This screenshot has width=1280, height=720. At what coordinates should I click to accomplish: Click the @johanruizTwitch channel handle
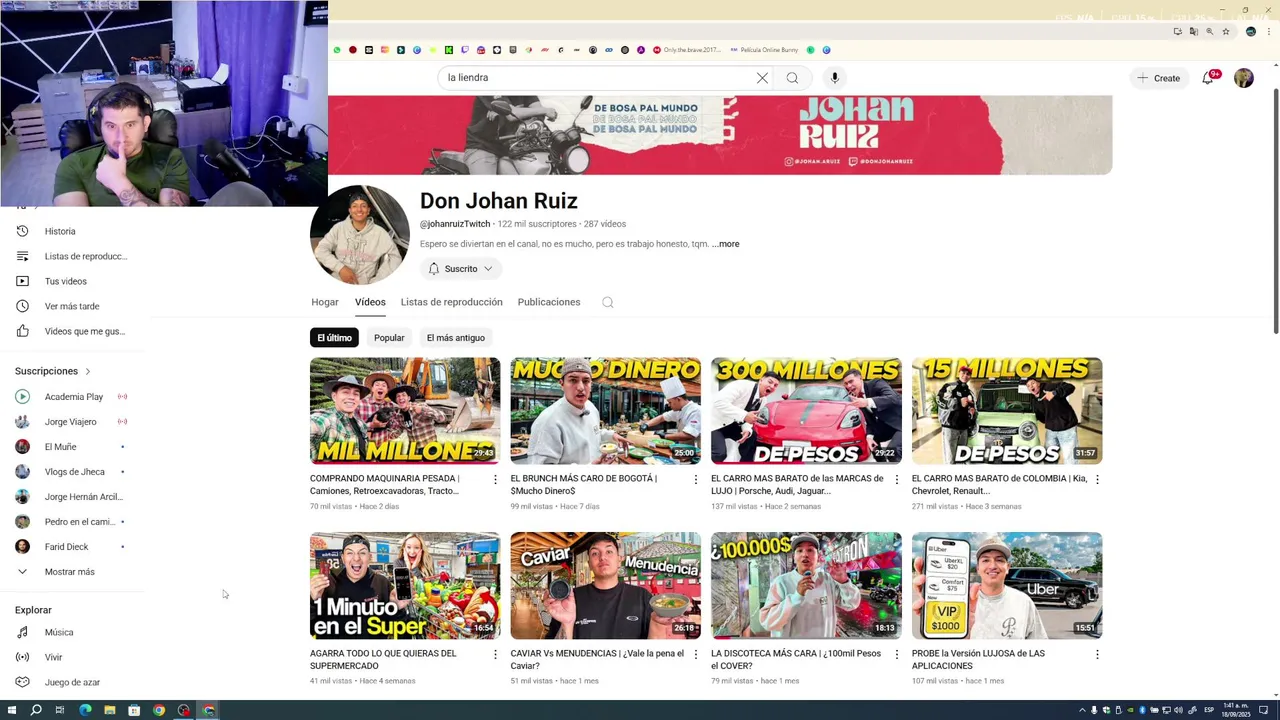(455, 224)
